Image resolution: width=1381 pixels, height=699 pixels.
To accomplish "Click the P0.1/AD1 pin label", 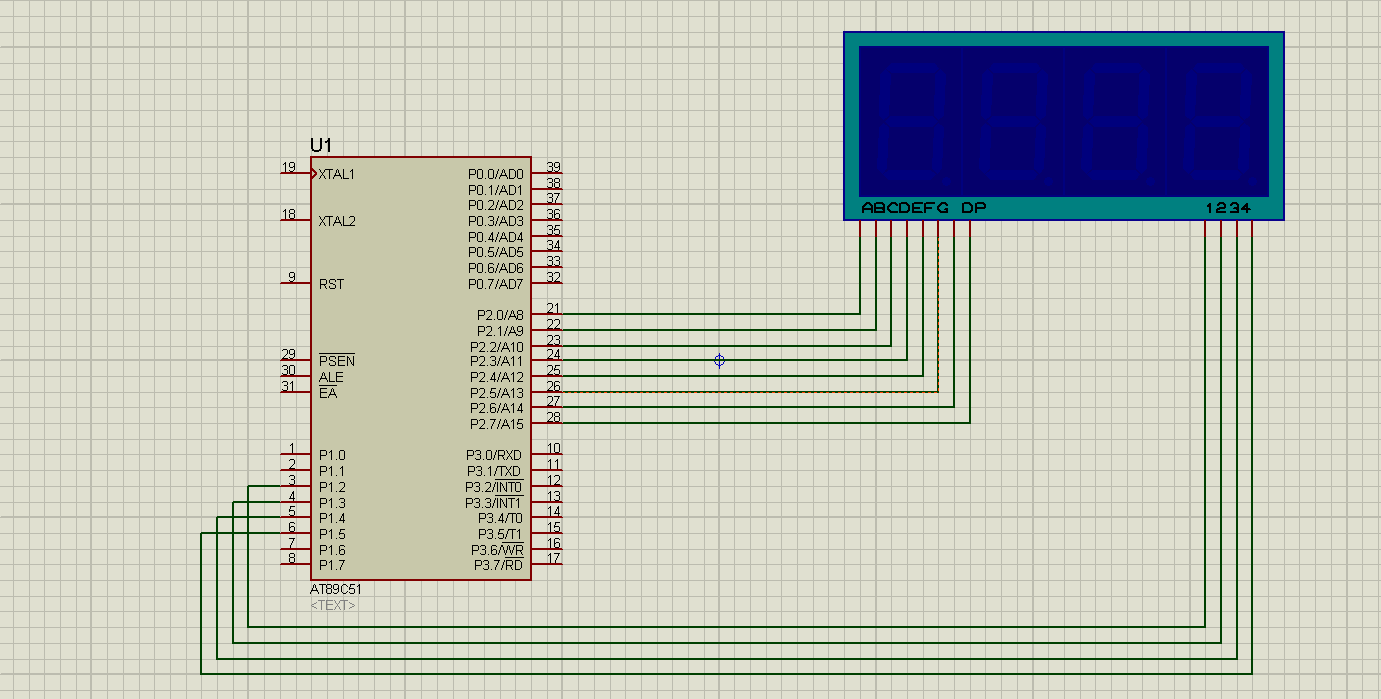I will 496,190.
